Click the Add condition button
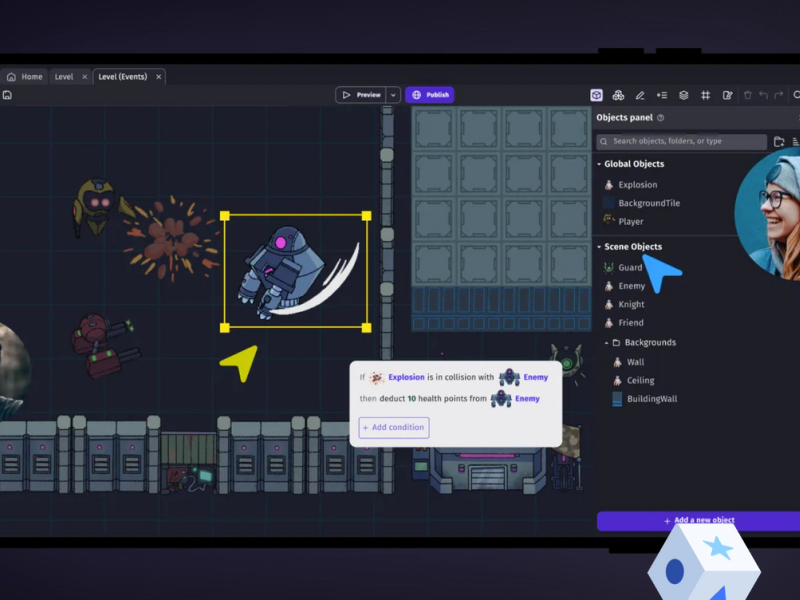Viewport: 800px width, 600px height. [394, 428]
